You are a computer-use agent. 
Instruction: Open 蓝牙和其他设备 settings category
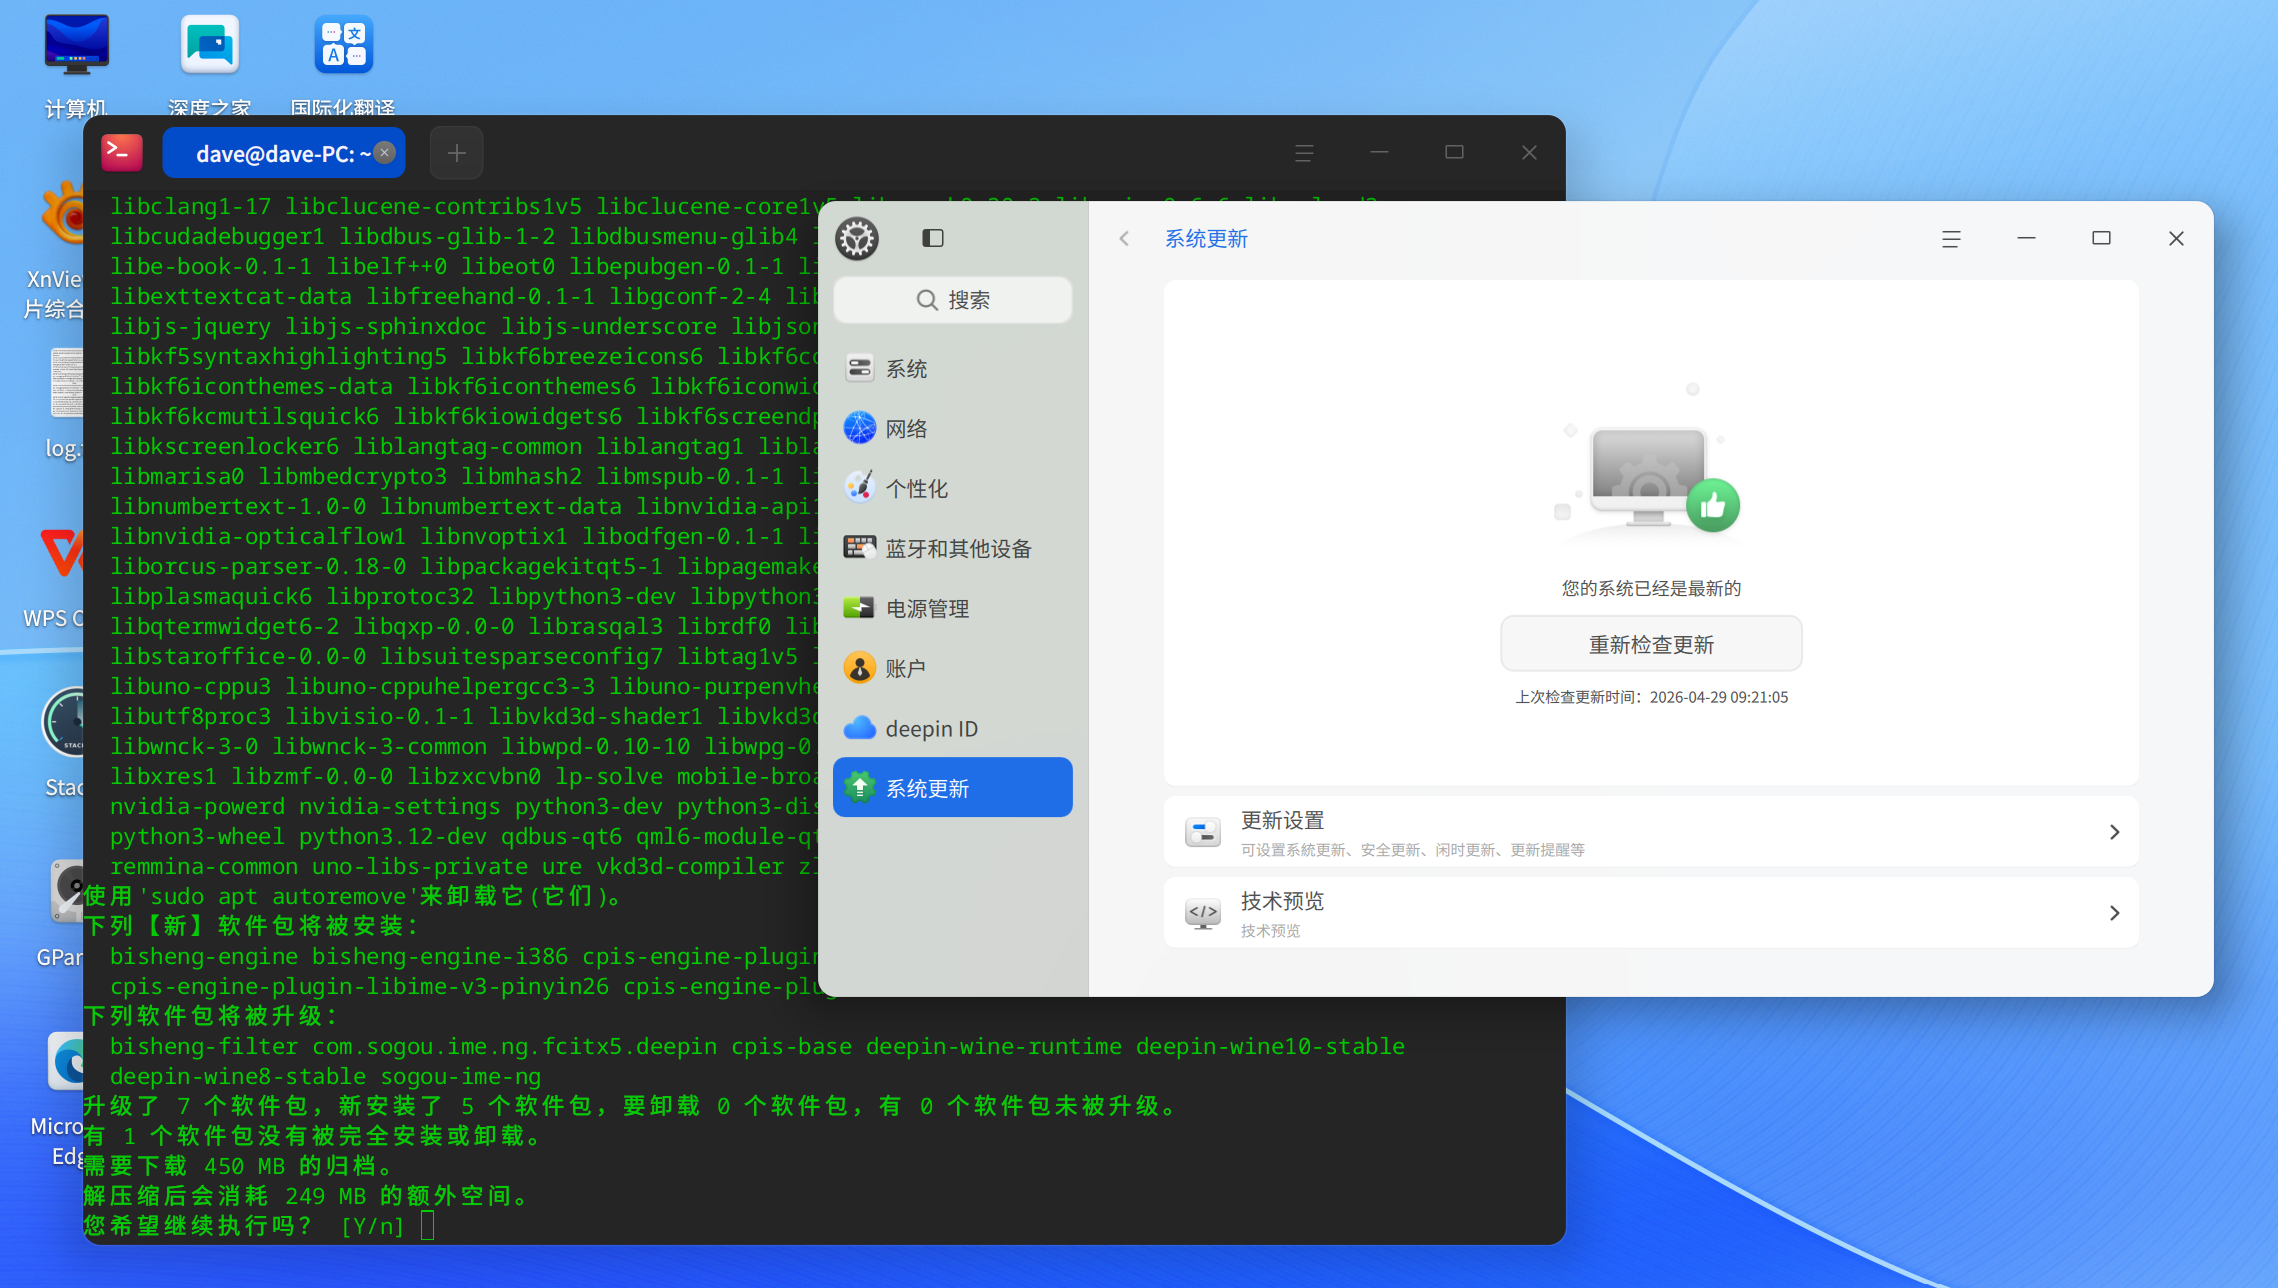click(952, 548)
